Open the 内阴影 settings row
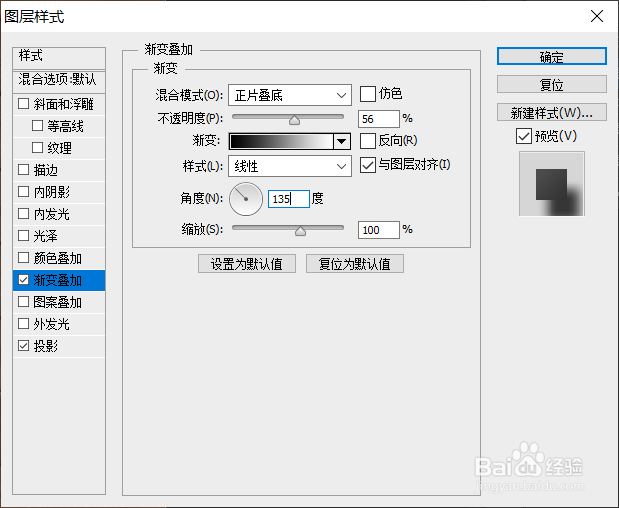Image resolution: width=619 pixels, height=508 pixels. [x=59, y=192]
